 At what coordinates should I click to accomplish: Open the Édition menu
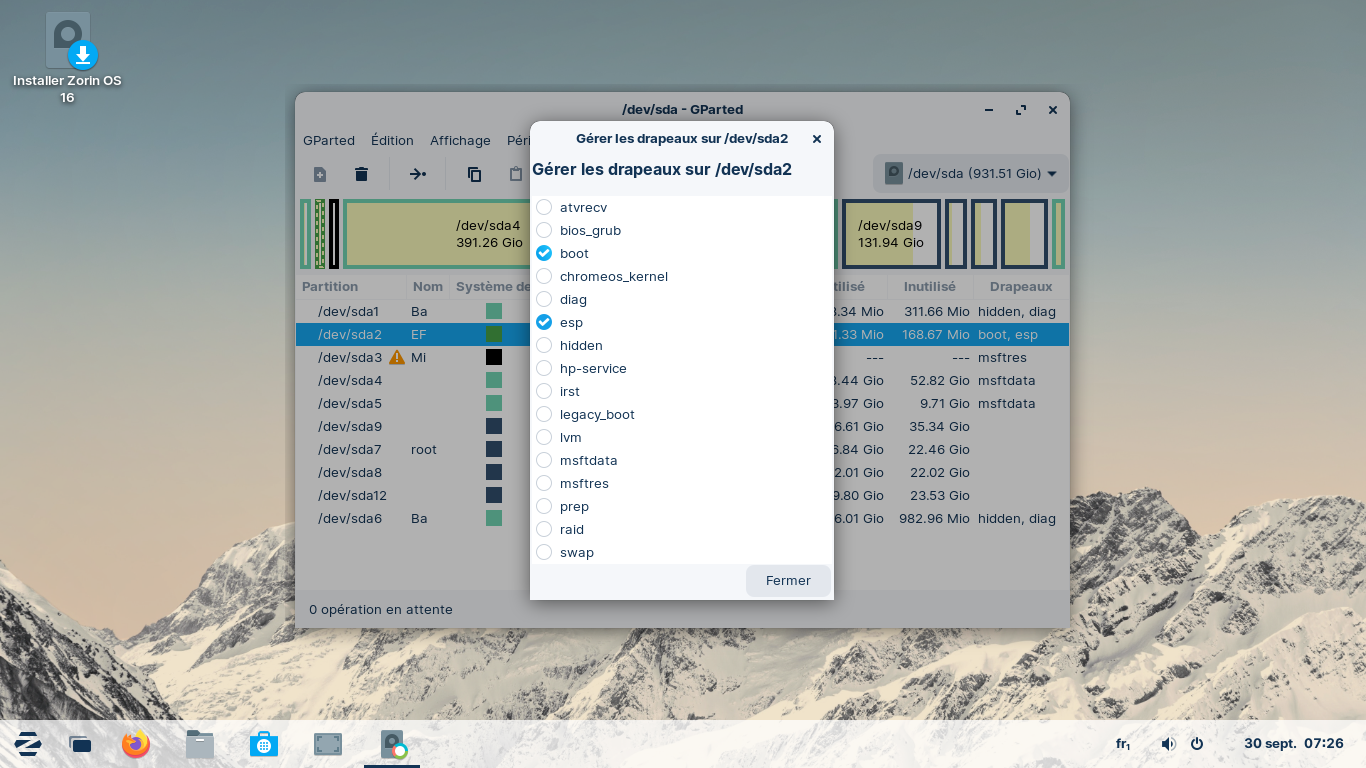click(392, 140)
